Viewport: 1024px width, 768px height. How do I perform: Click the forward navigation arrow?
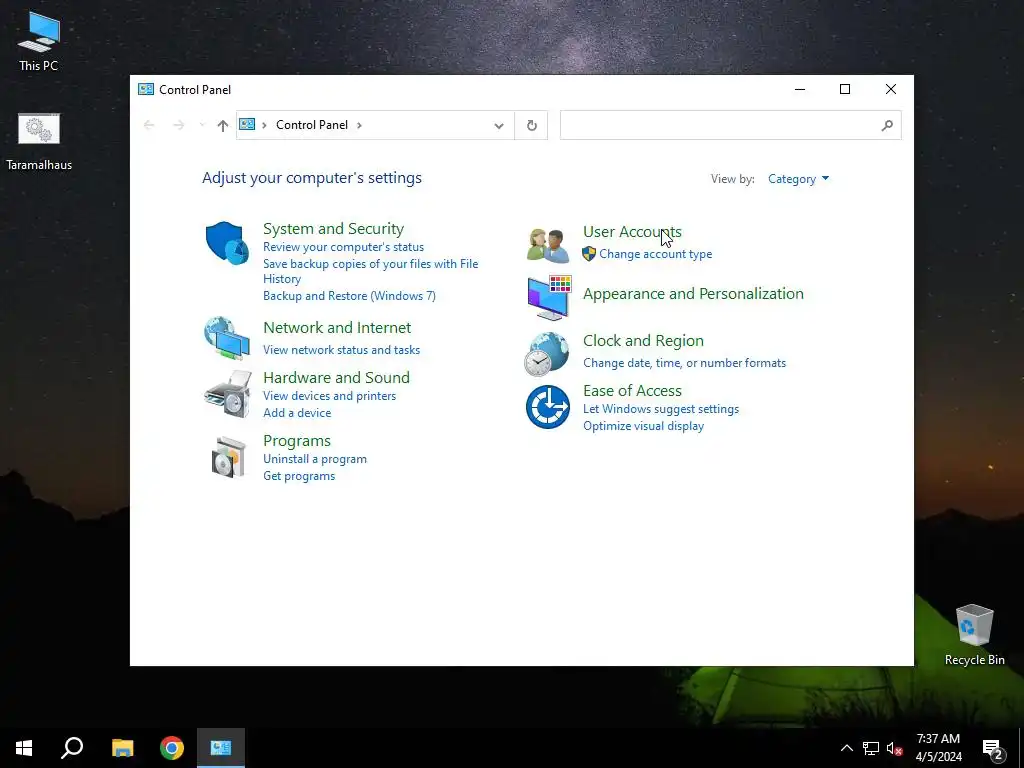[178, 125]
